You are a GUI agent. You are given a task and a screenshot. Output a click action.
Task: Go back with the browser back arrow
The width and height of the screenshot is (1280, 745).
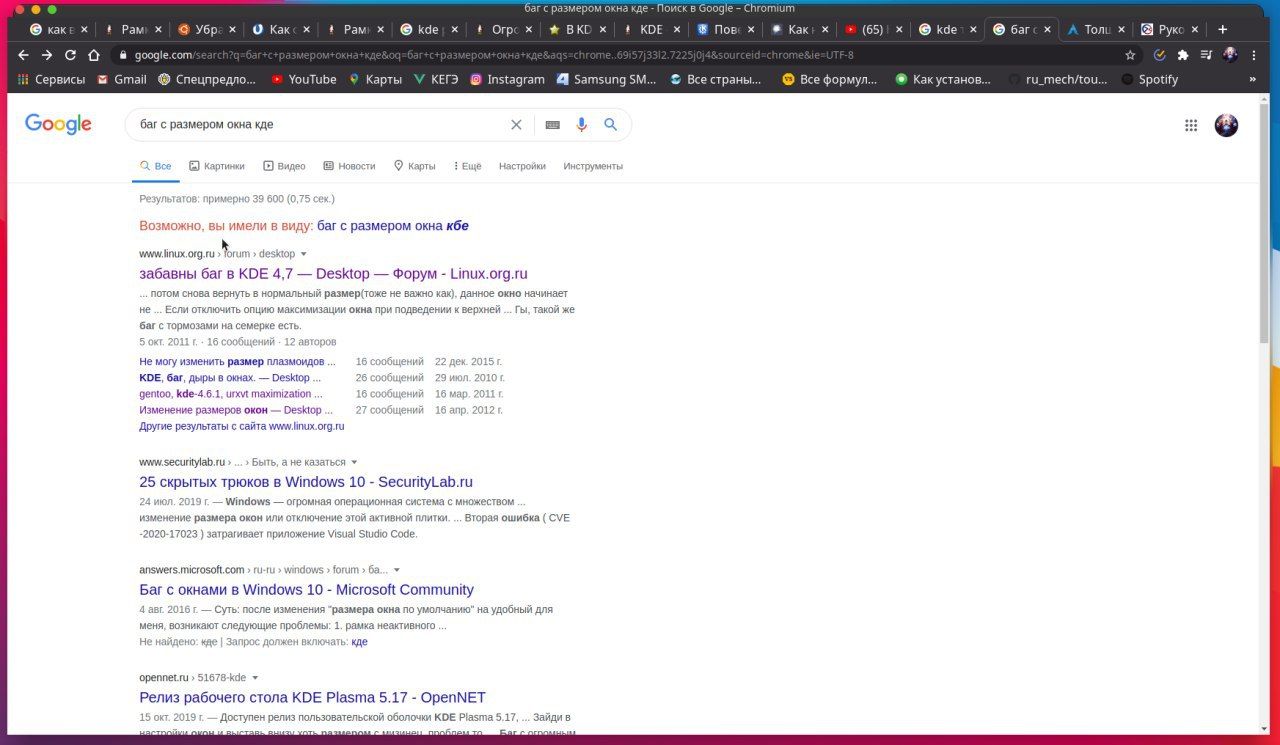(23, 55)
